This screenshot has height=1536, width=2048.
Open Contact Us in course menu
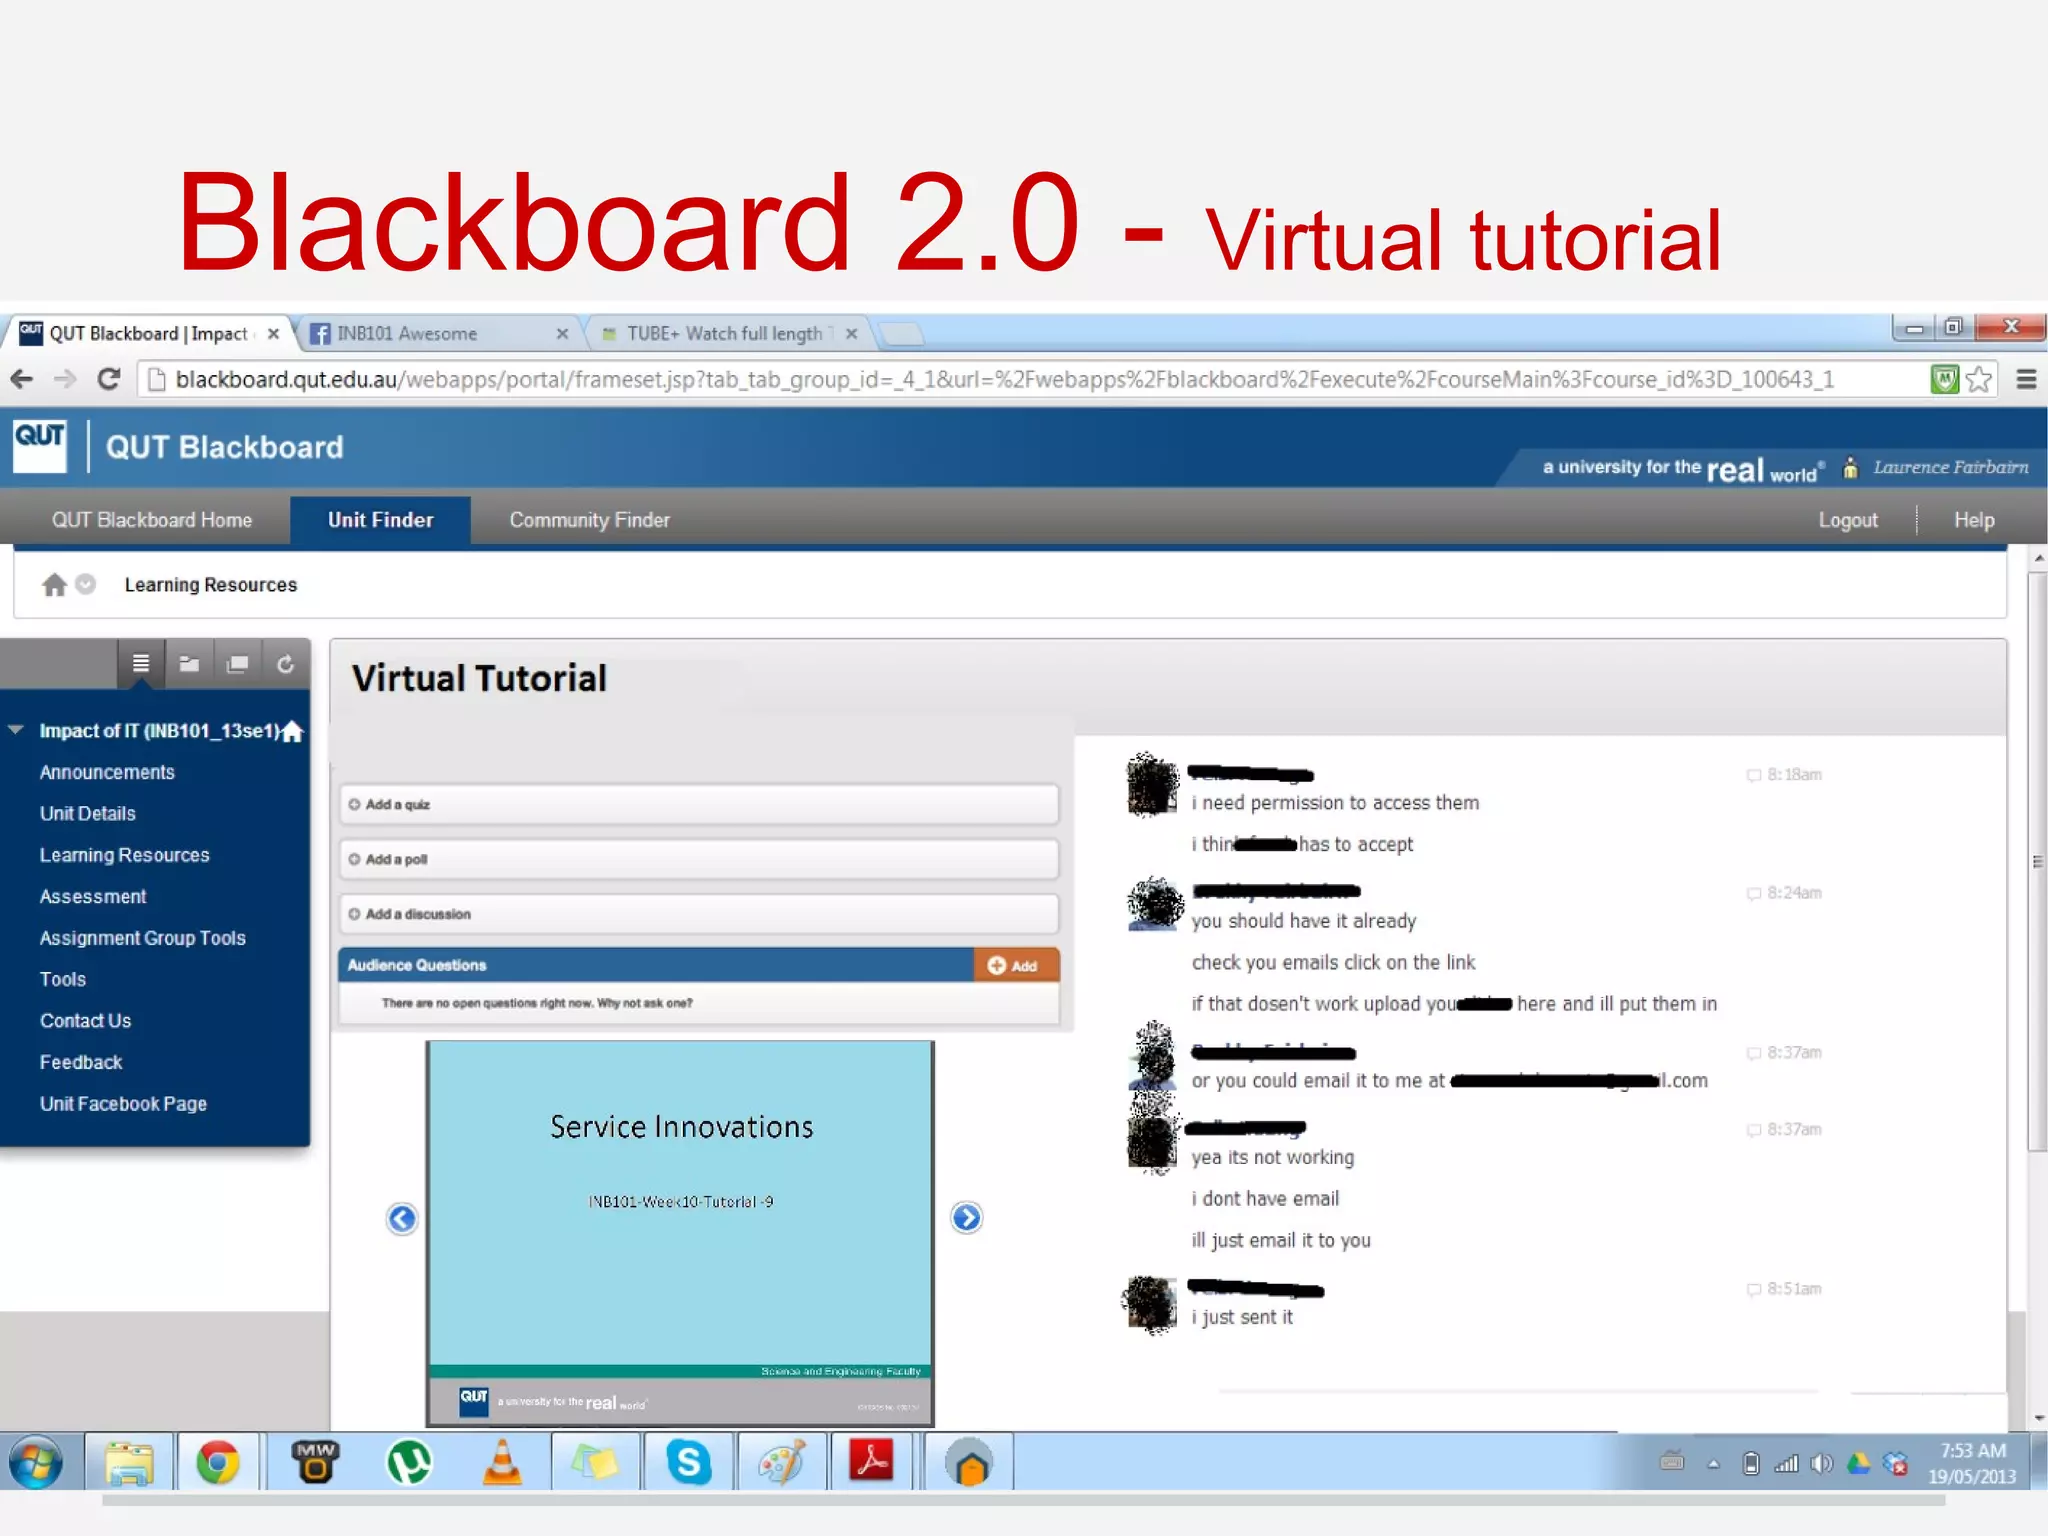click(85, 1020)
